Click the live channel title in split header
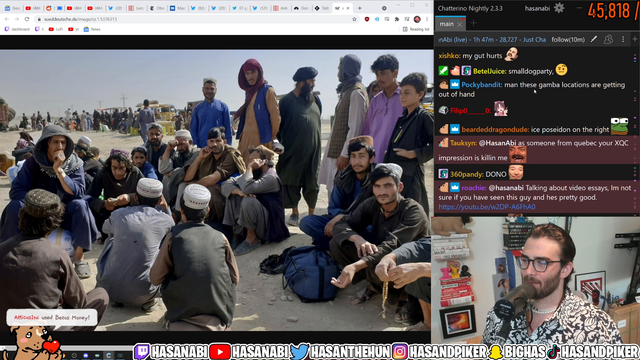Image resolution: width=640 pixels, height=360 pixels. pos(491,40)
